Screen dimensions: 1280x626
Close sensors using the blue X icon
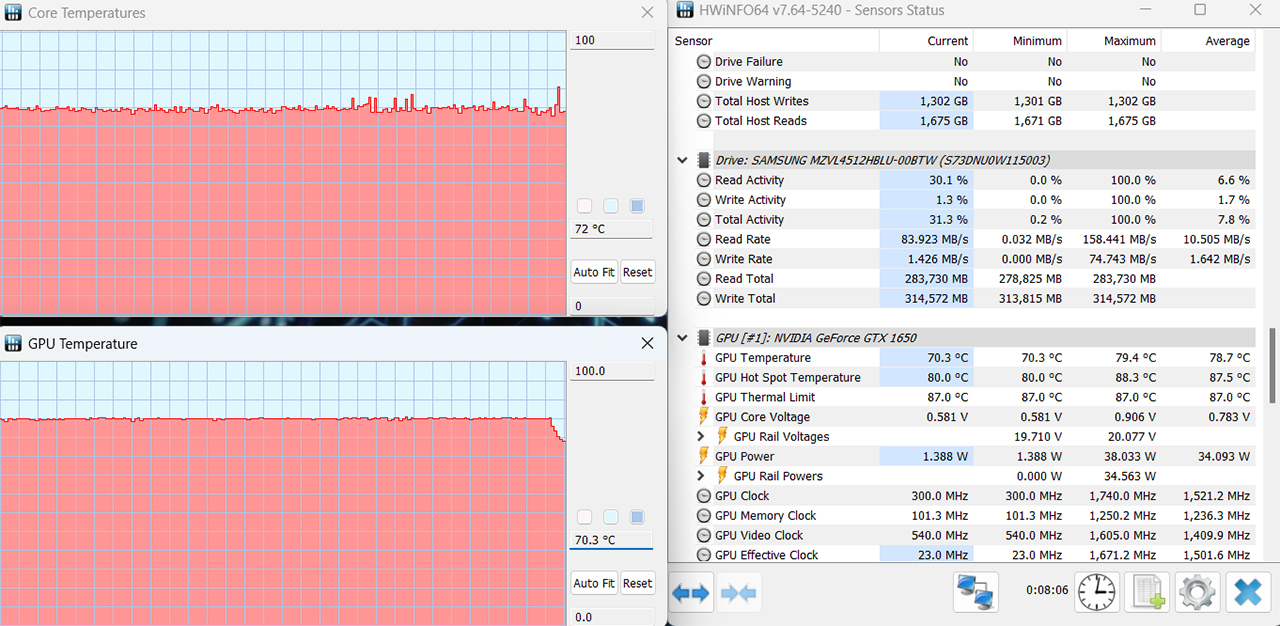(x=1246, y=593)
